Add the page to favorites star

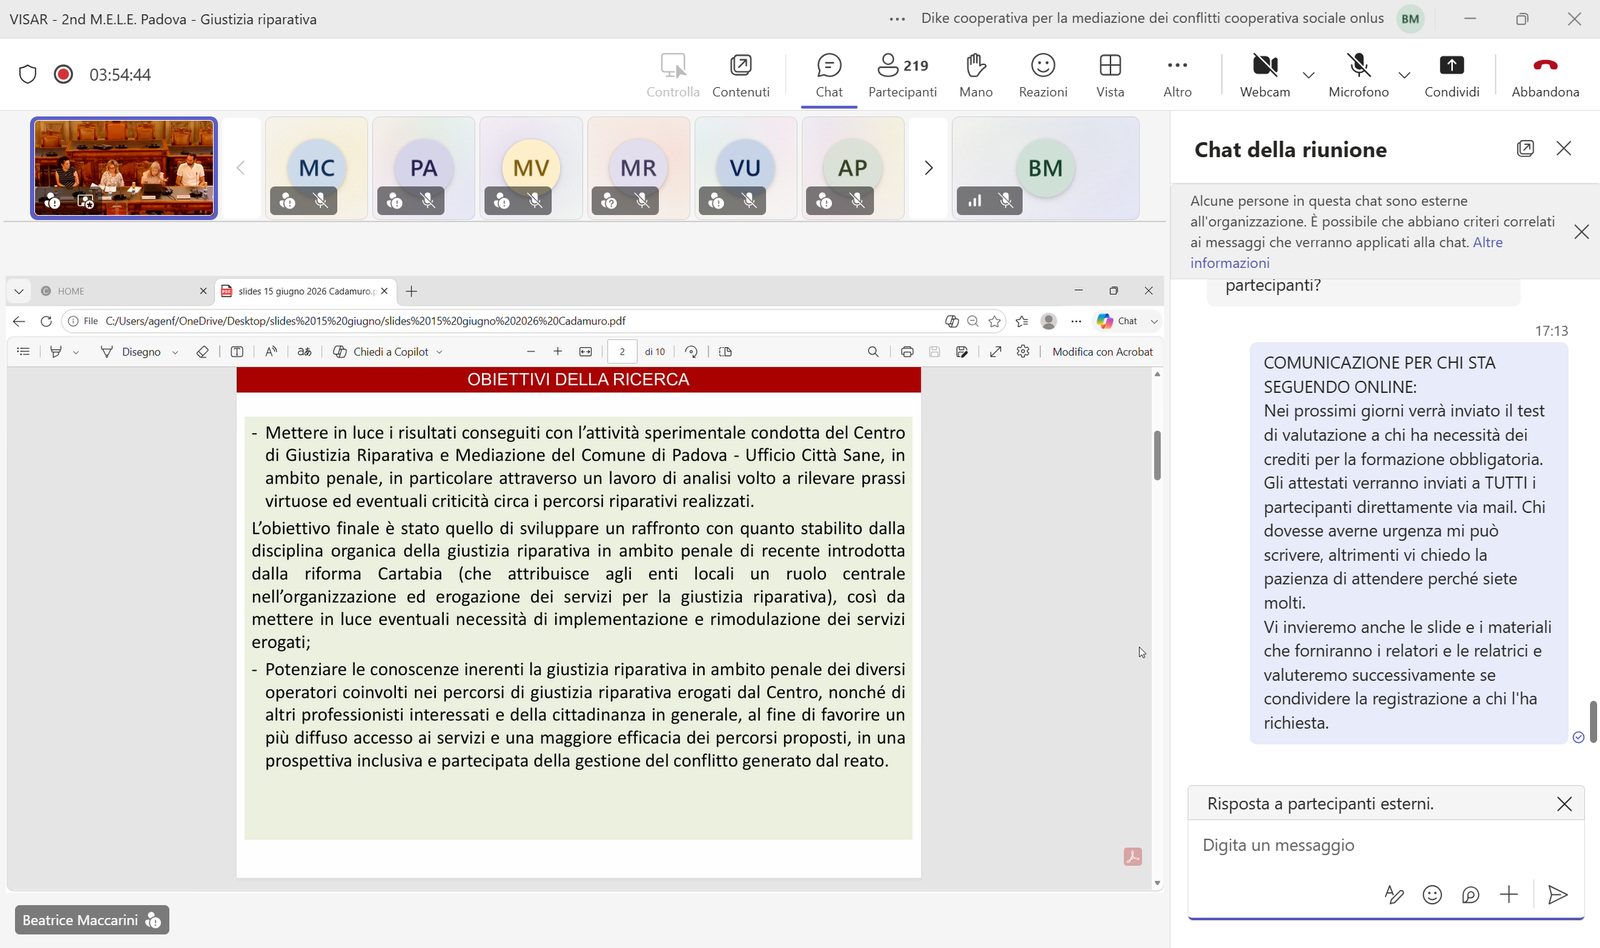tap(994, 321)
